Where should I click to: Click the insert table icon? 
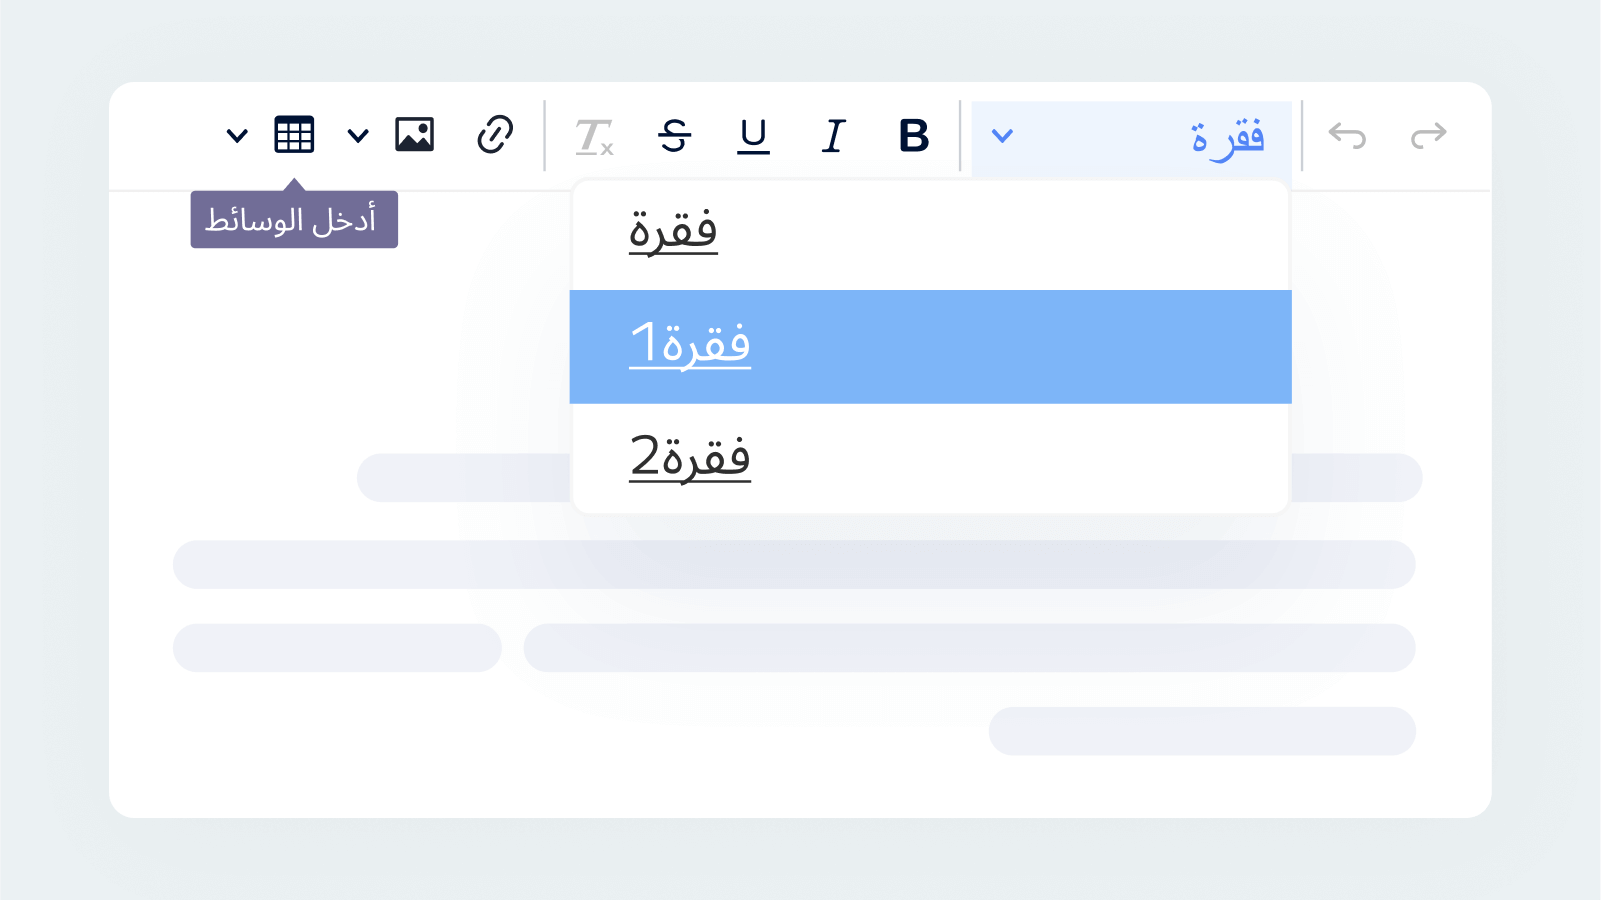294,134
